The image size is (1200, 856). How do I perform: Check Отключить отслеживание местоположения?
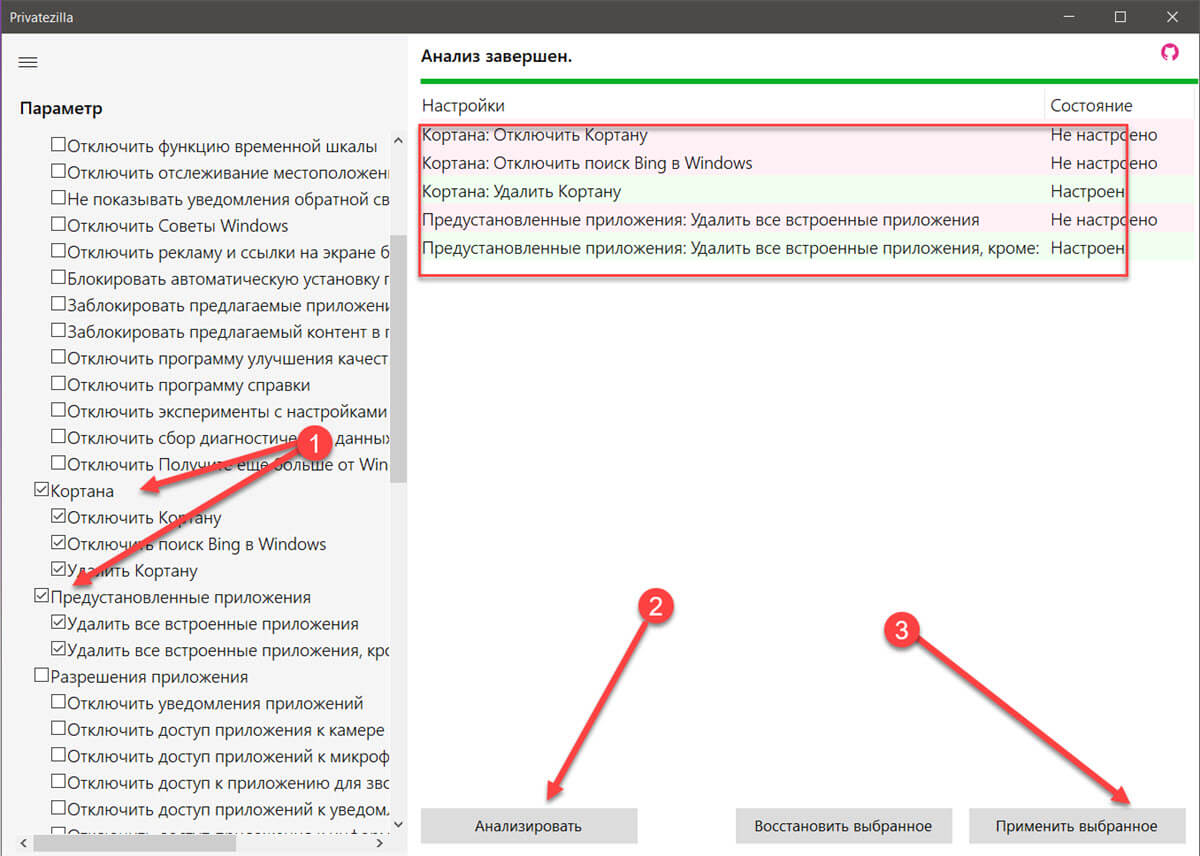click(58, 172)
